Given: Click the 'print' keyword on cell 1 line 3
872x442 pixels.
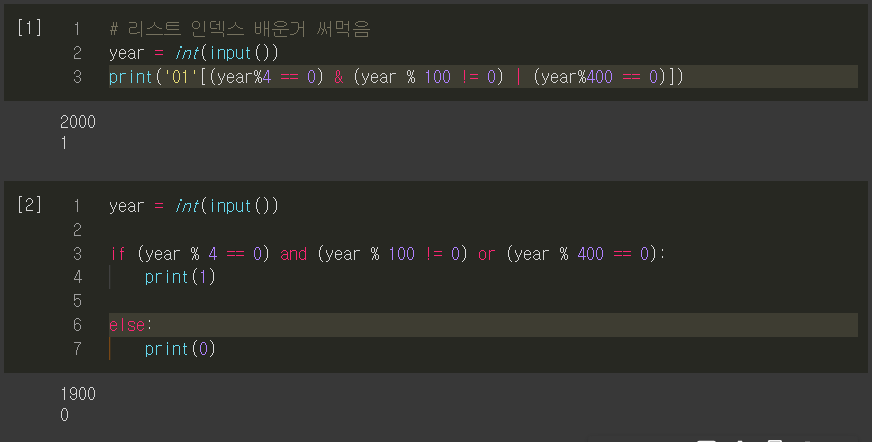Looking at the screenshot, I should point(131,77).
